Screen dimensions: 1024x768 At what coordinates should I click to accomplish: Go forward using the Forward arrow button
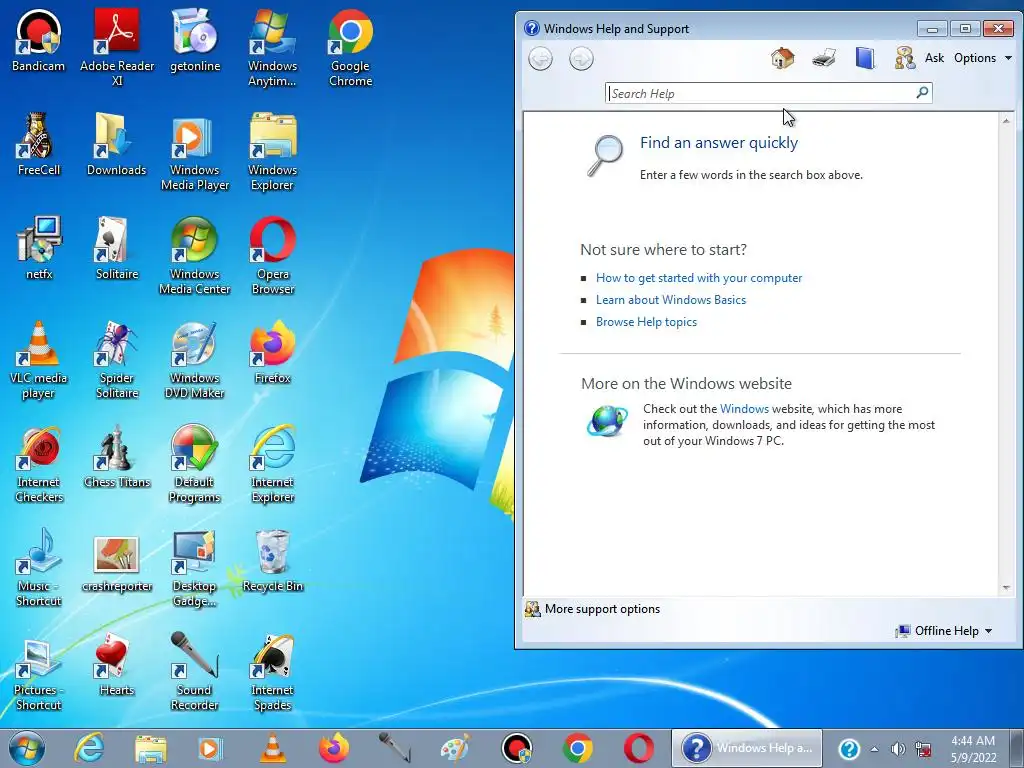pos(581,59)
